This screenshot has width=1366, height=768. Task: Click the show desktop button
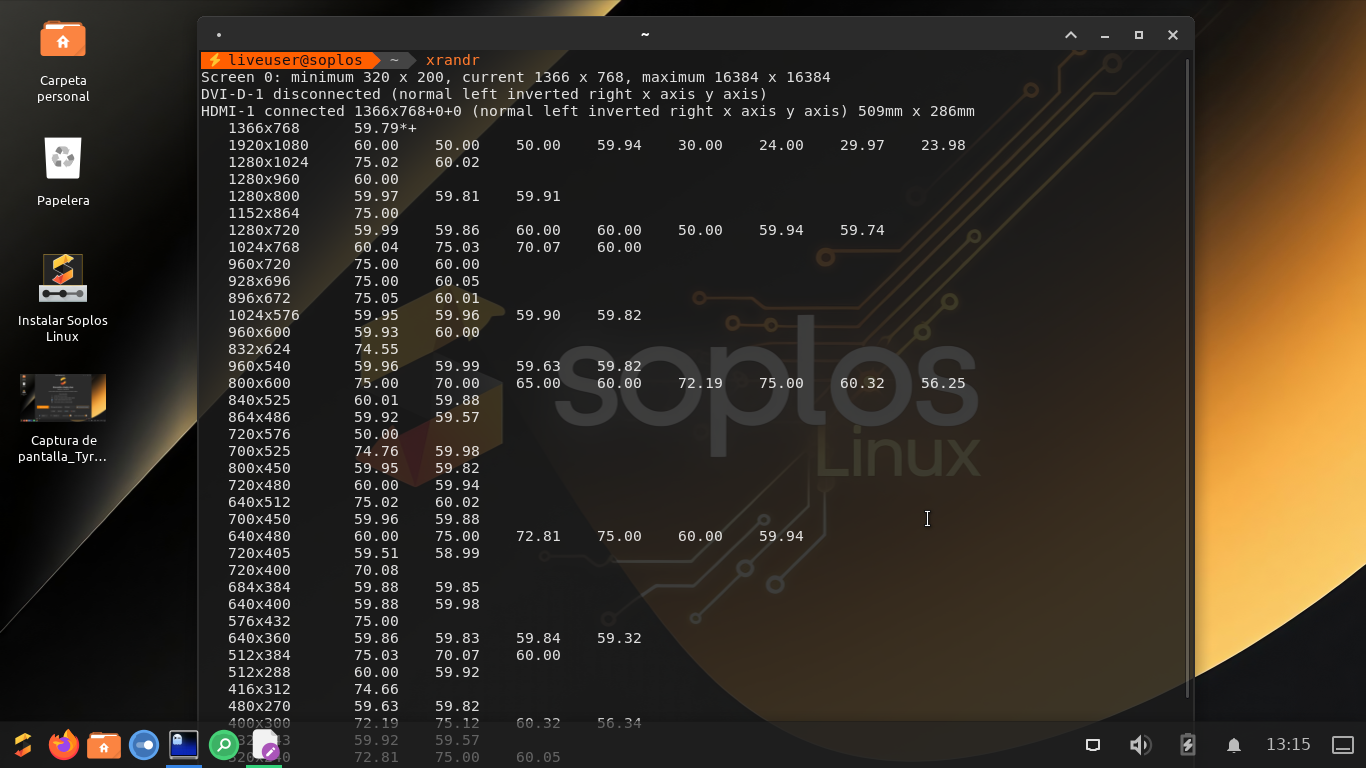pyautogui.click(x=1343, y=745)
